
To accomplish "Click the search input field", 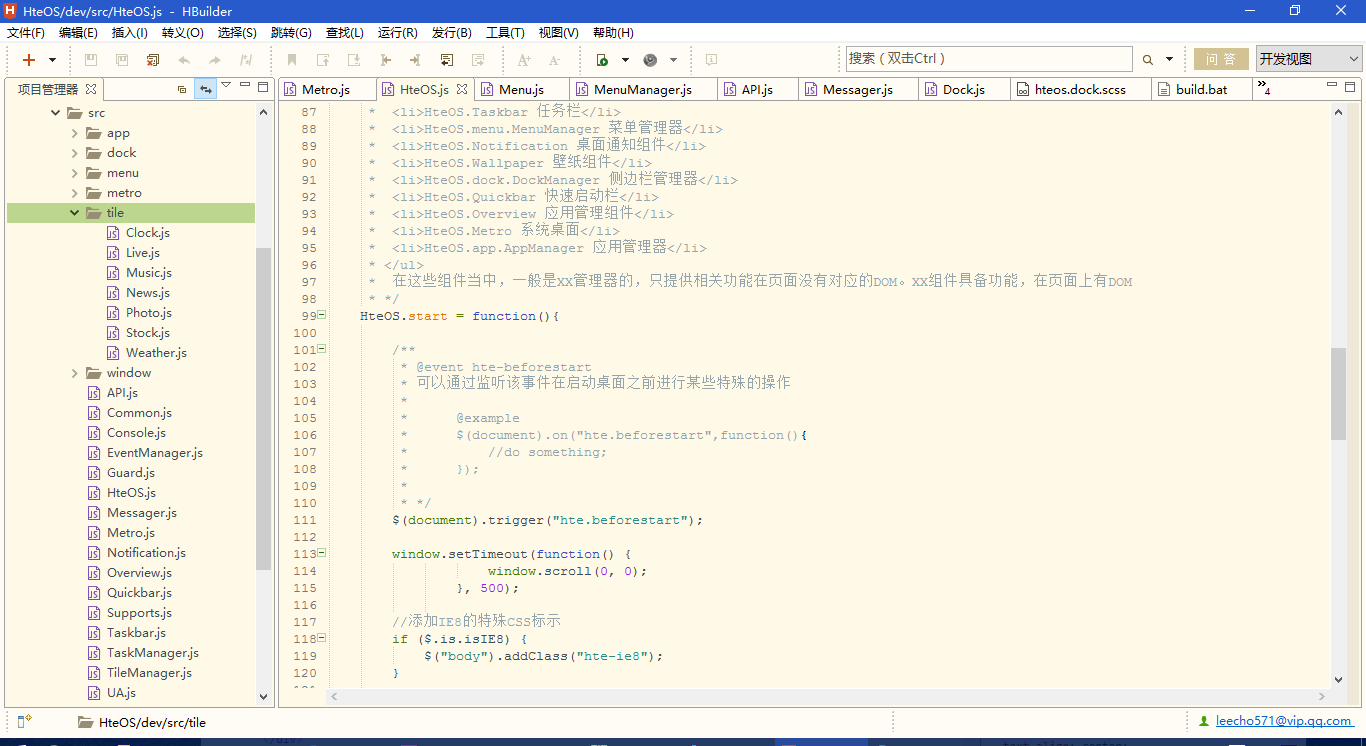I will point(988,59).
